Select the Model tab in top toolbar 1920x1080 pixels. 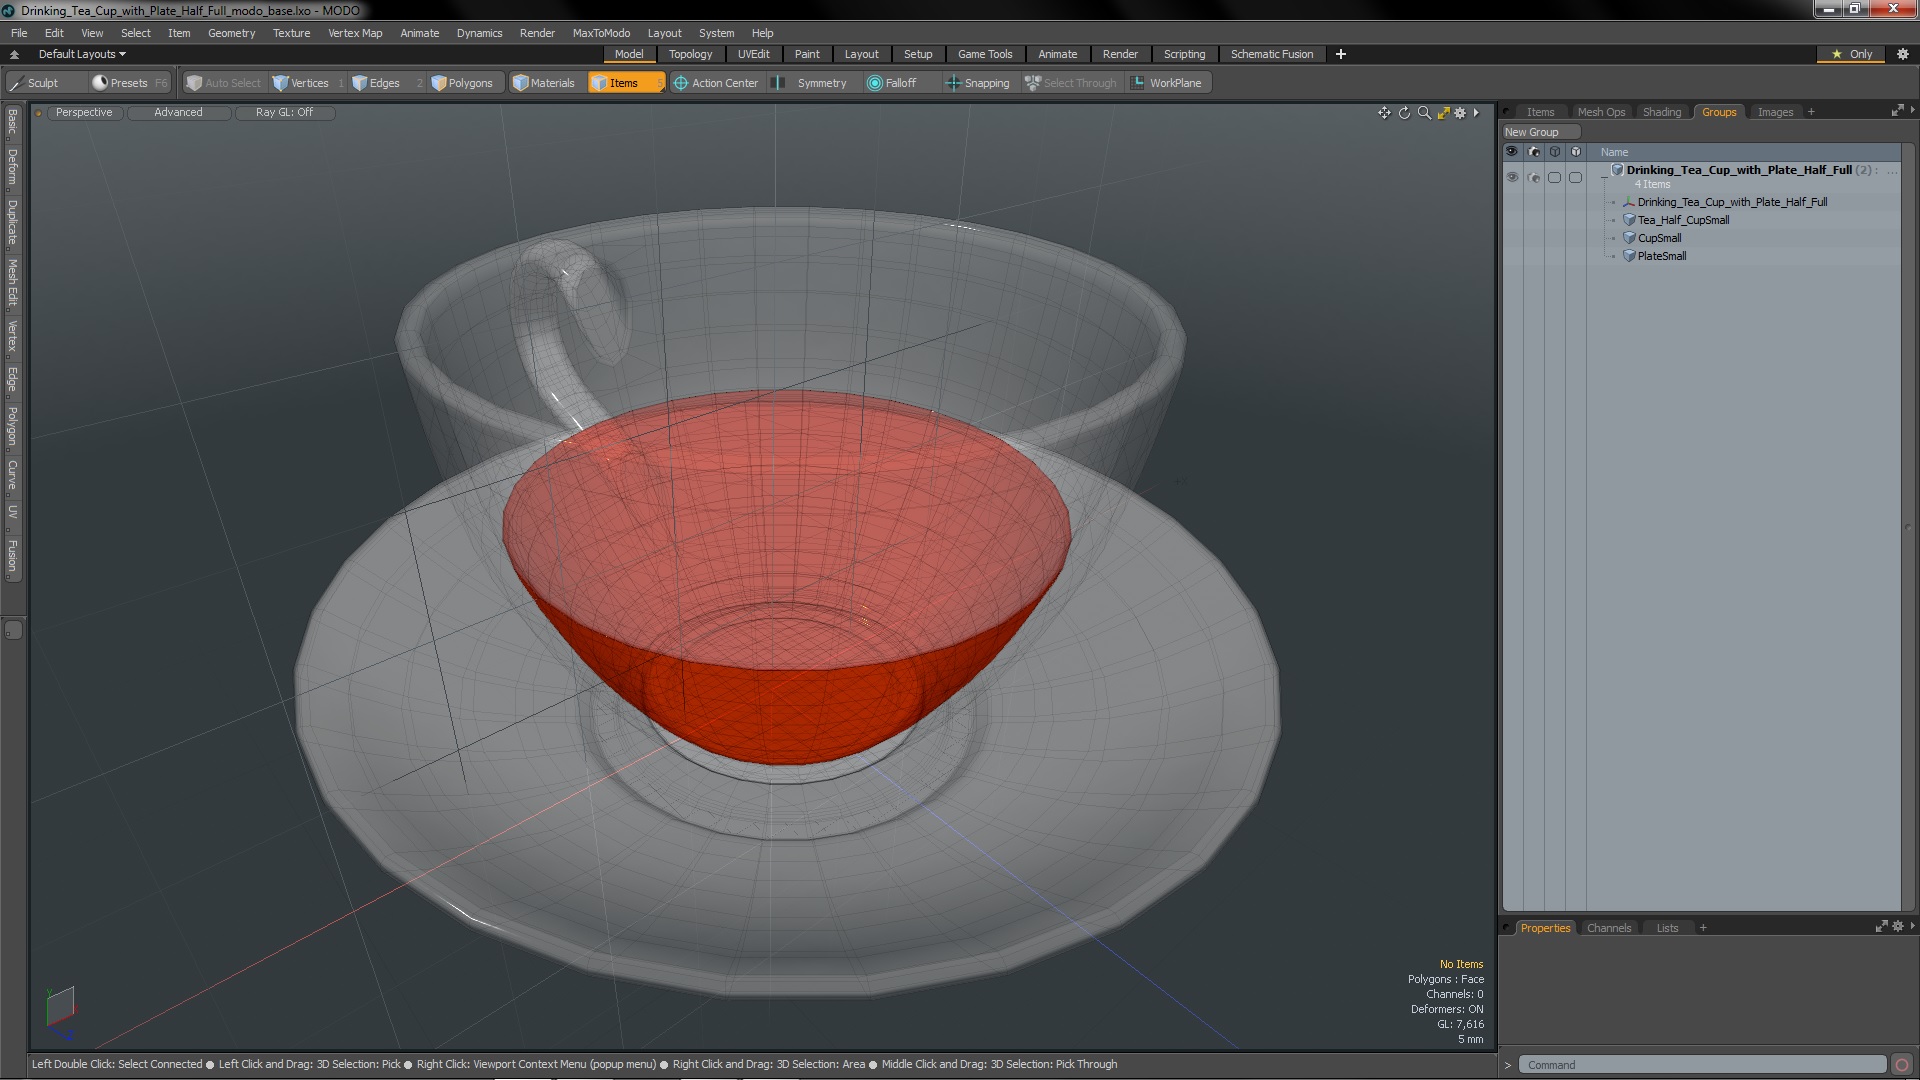tap(629, 54)
